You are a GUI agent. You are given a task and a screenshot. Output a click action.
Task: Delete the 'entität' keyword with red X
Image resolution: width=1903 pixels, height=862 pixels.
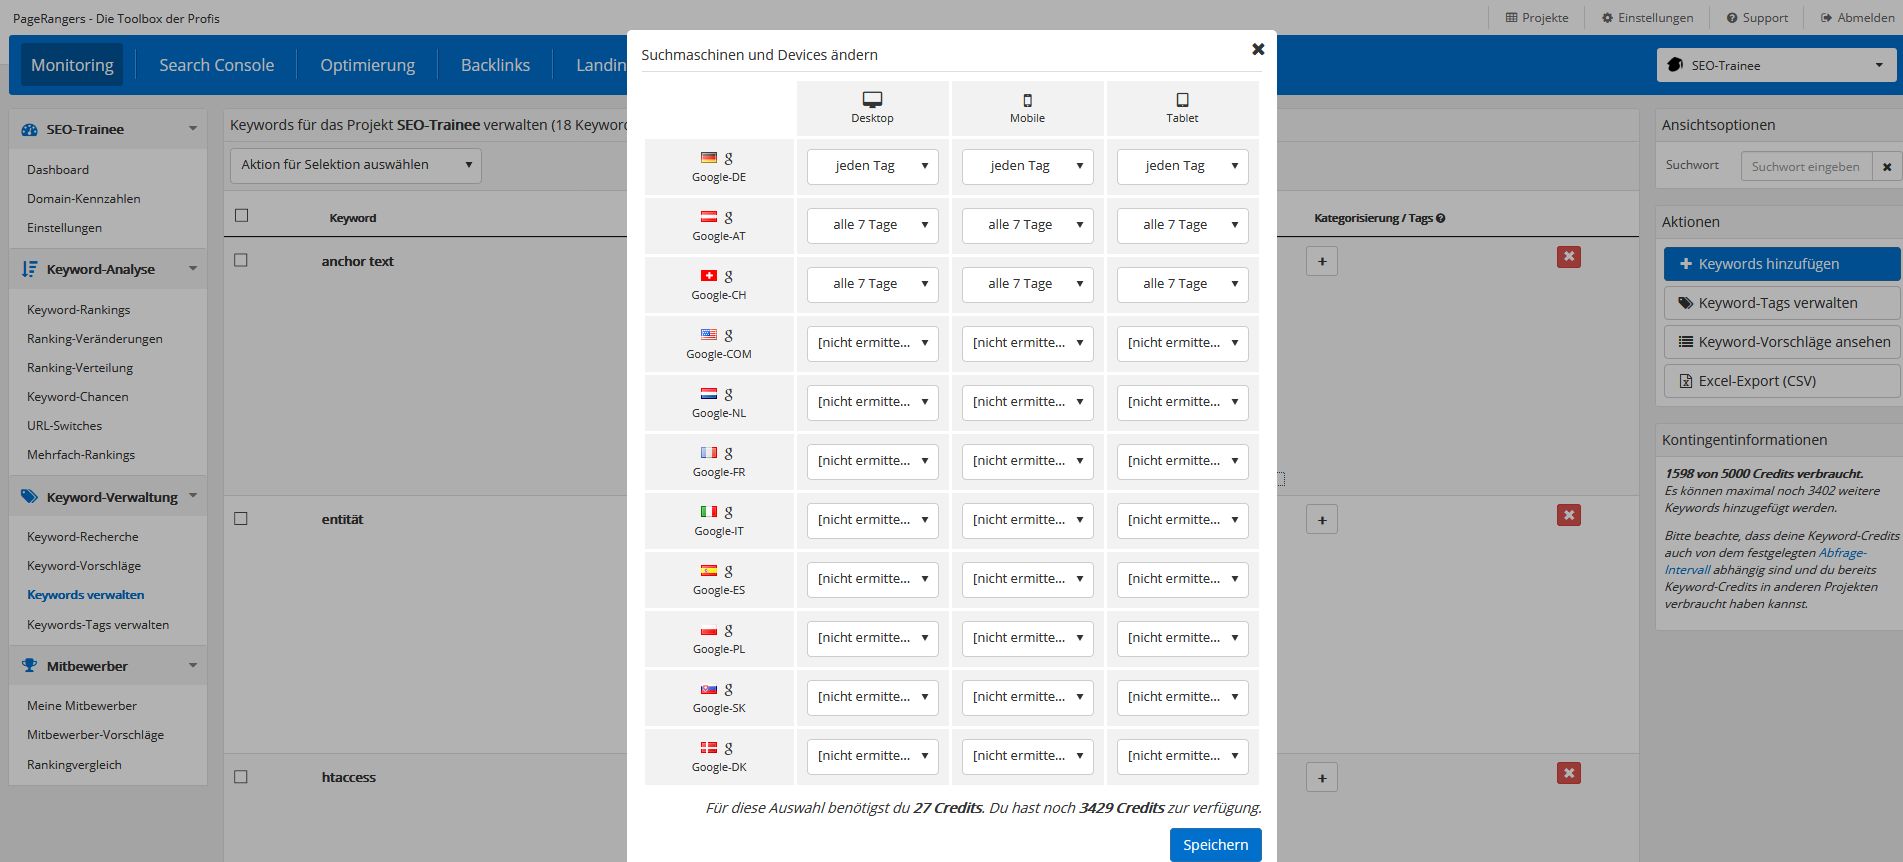point(1569,515)
